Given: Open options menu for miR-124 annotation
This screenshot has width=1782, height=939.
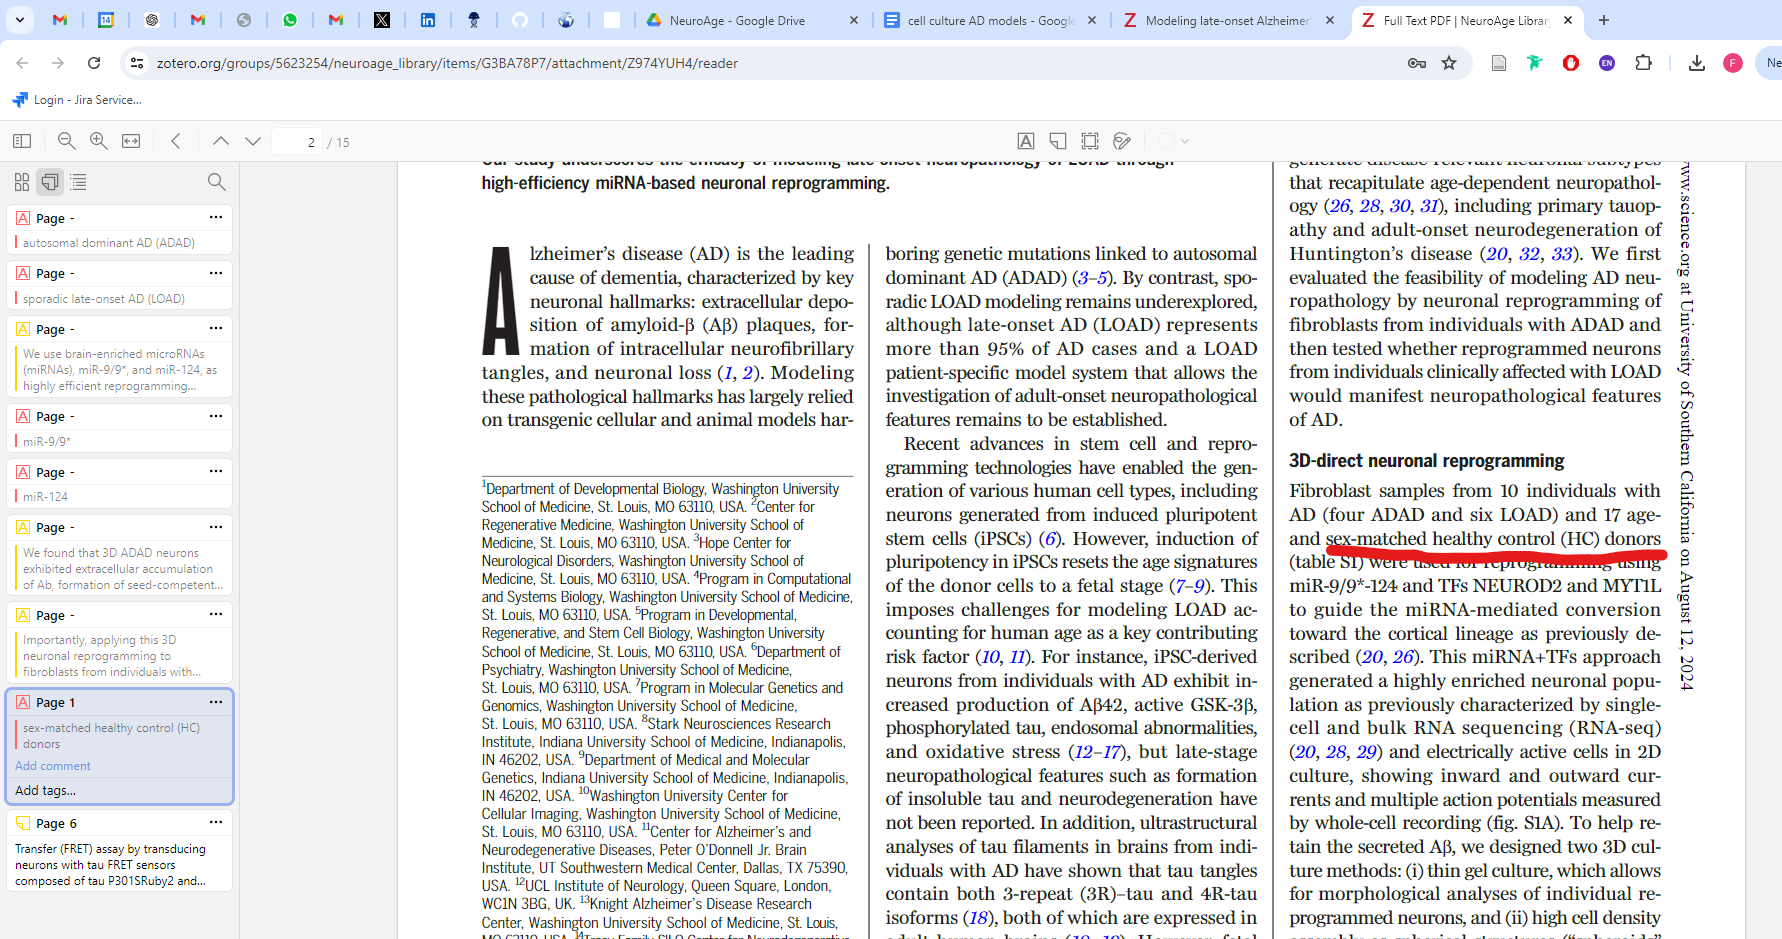Looking at the screenshot, I should [x=216, y=471].
